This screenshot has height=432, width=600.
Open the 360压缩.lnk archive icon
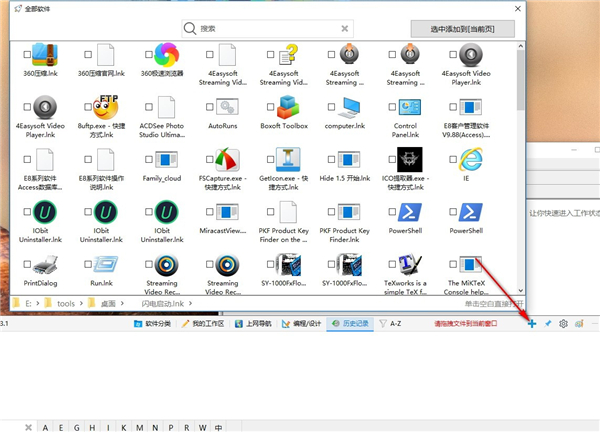[45, 55]
